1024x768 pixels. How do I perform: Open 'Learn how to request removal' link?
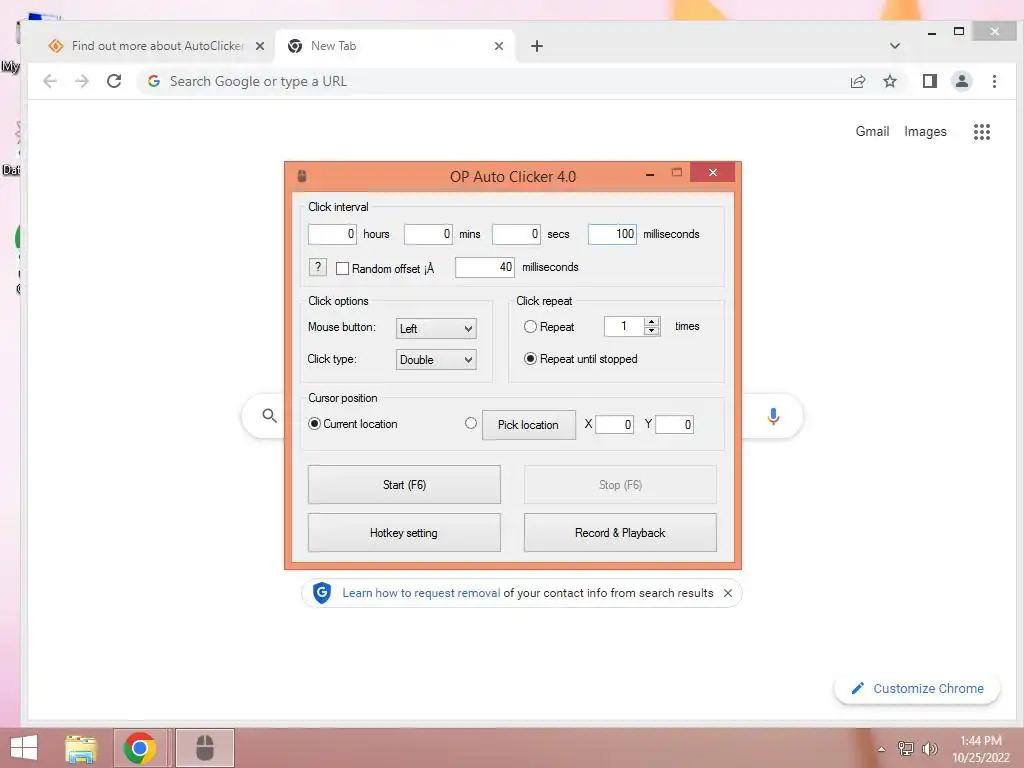coord(421,593)
